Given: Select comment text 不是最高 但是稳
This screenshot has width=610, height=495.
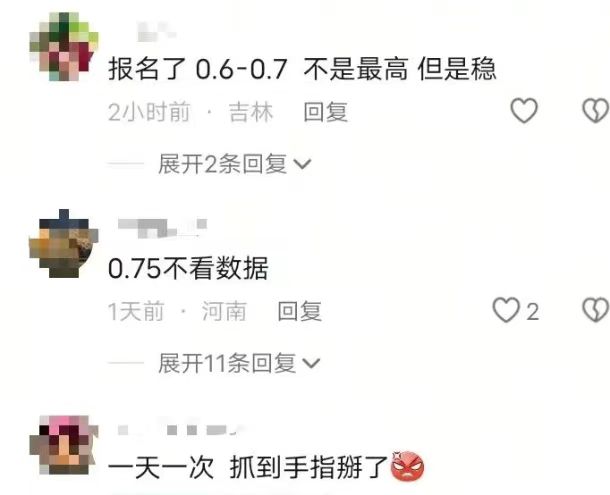Looking at the screenshot, I should 400,69.
